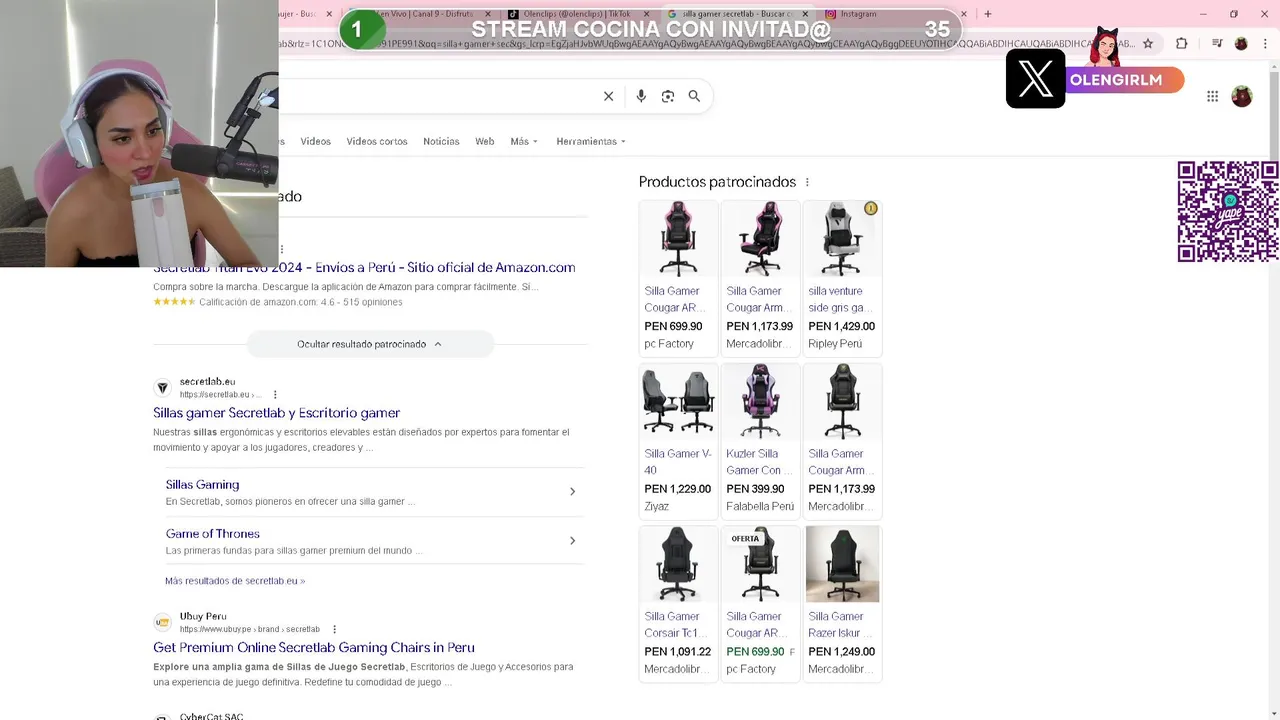Open the Chrome extensions puzzle menu
Image resolution: width=1280 pixels, height=720 pixels.
point(1182,43)
